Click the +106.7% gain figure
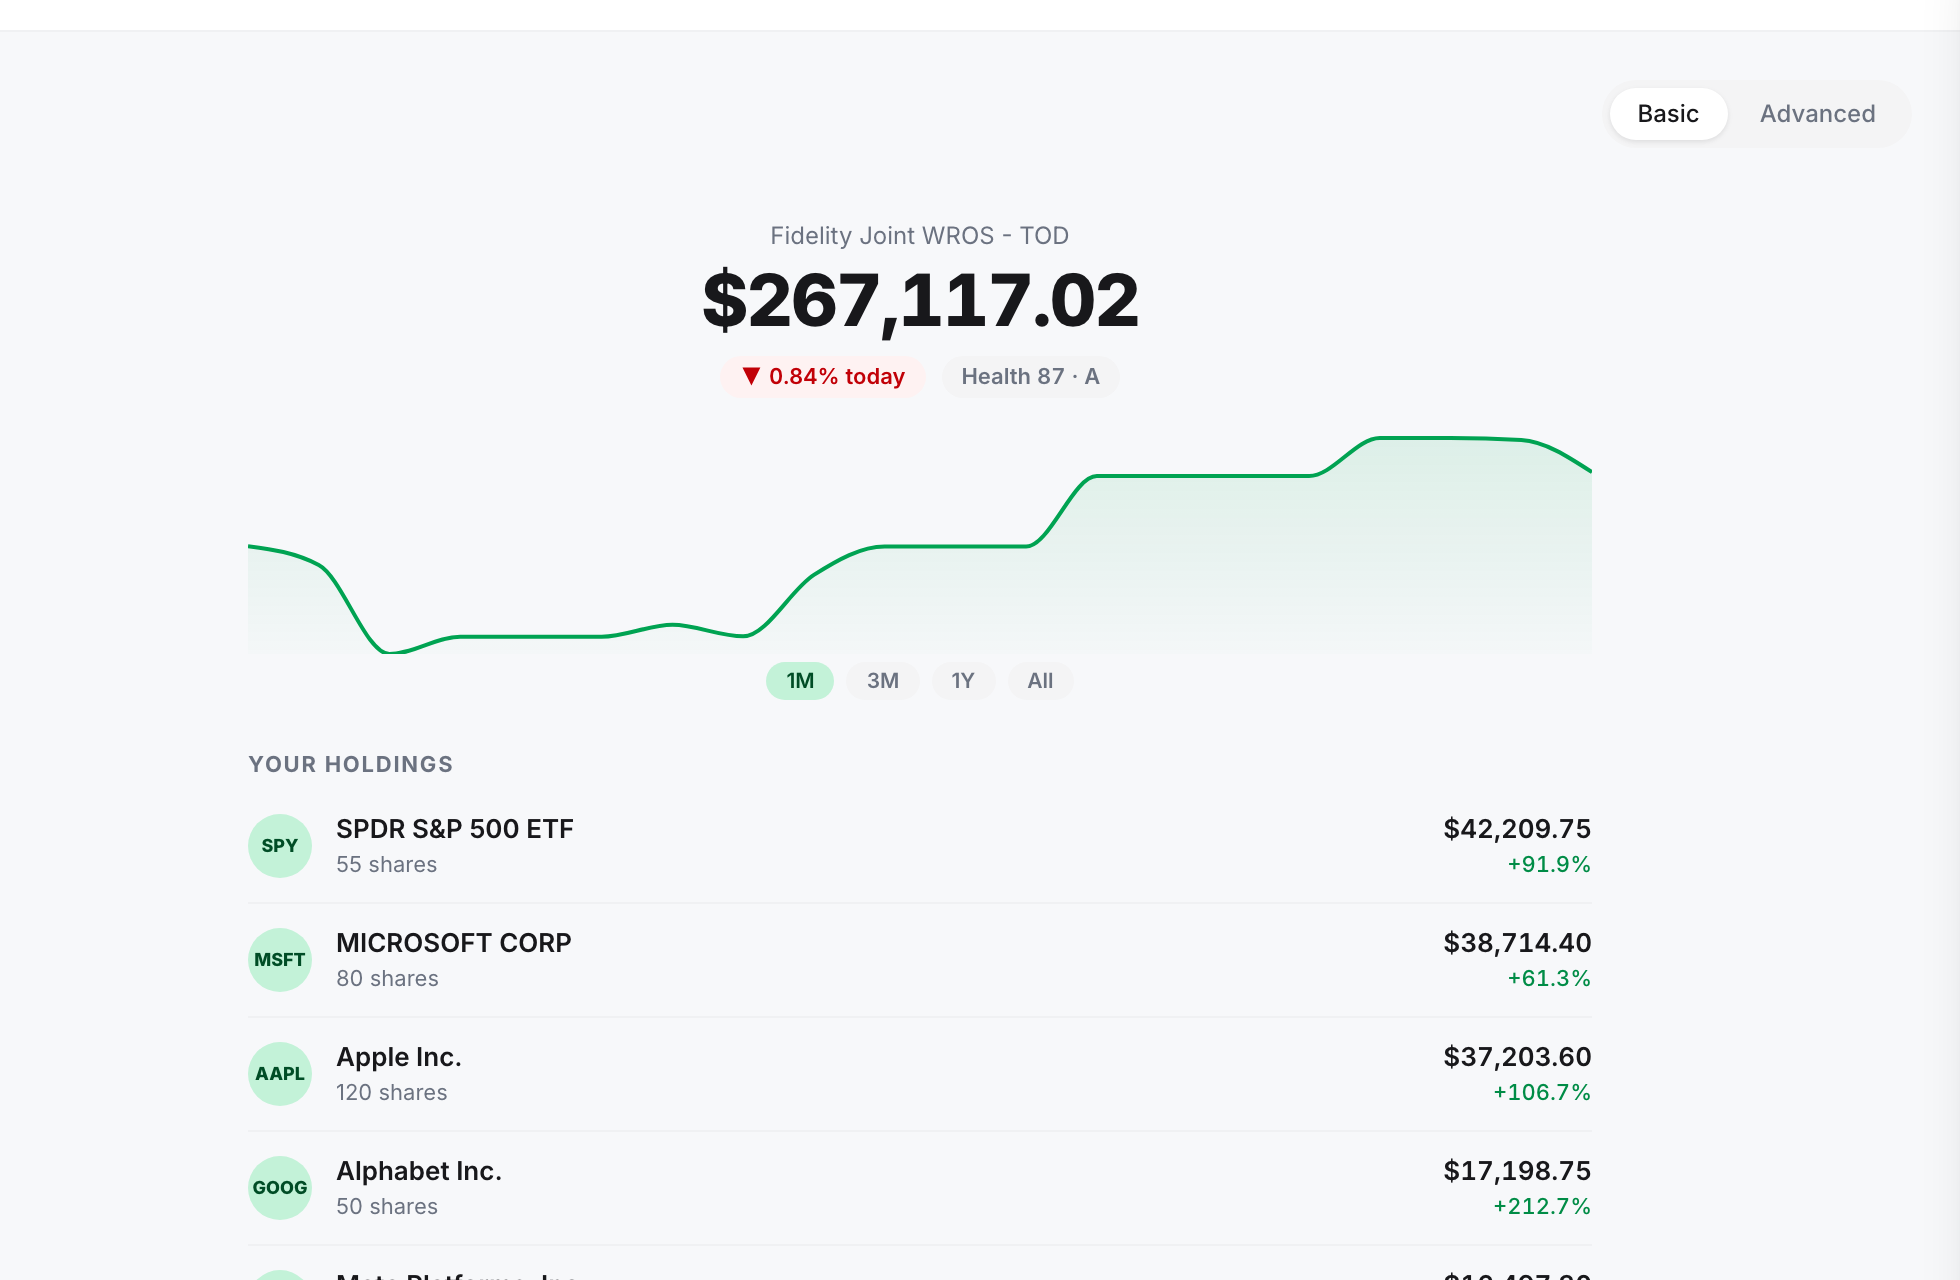The width and height of the screenshot is (1960, 1280). [x=1542, y=1092]
